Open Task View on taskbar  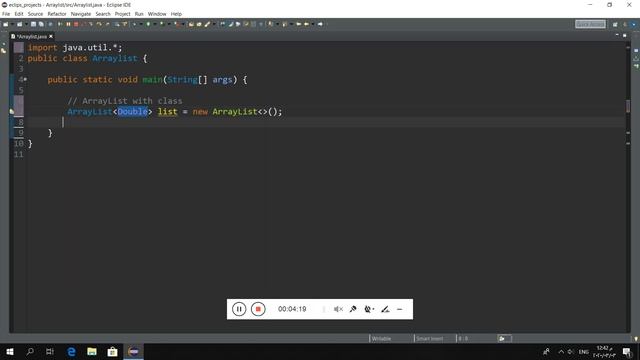(x=50, y=351)
